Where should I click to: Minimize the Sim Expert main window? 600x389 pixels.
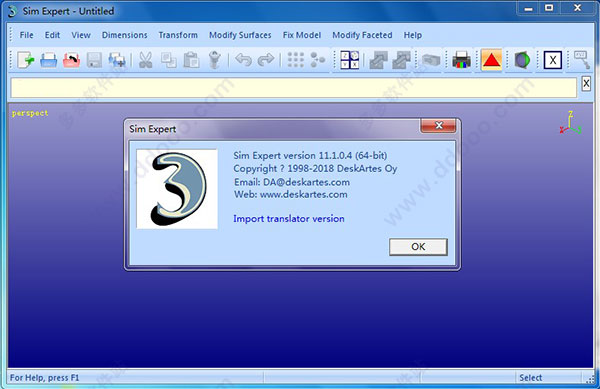(x=529, y=8)
